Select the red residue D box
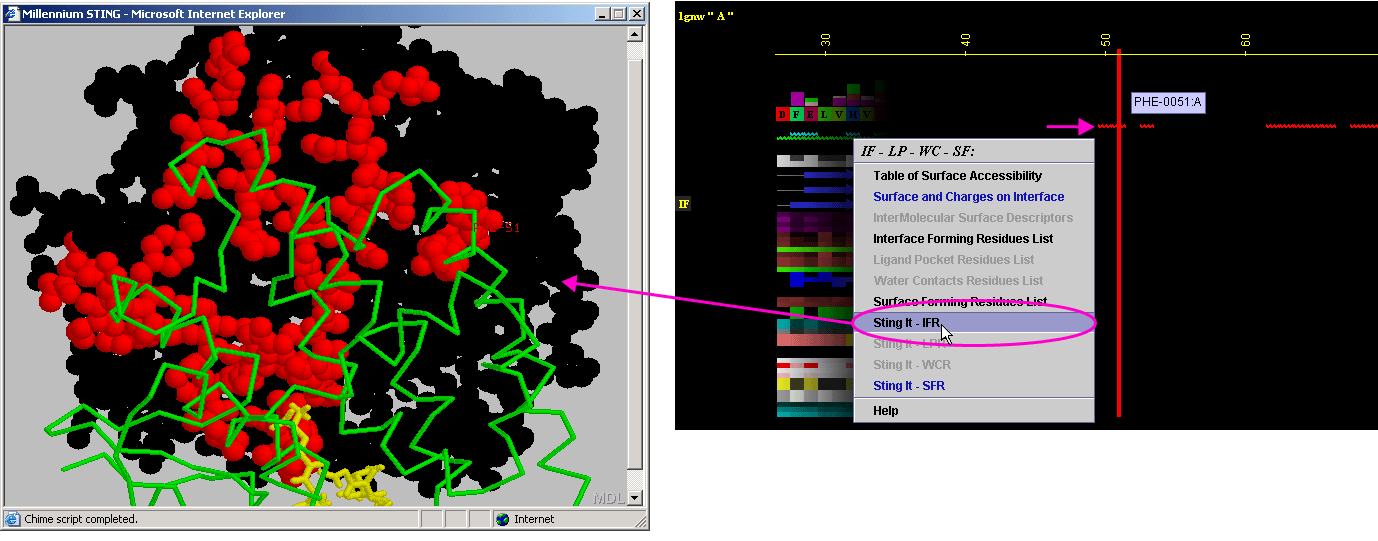The width and height of the screenshot is (1378, 541). point(782,114)
